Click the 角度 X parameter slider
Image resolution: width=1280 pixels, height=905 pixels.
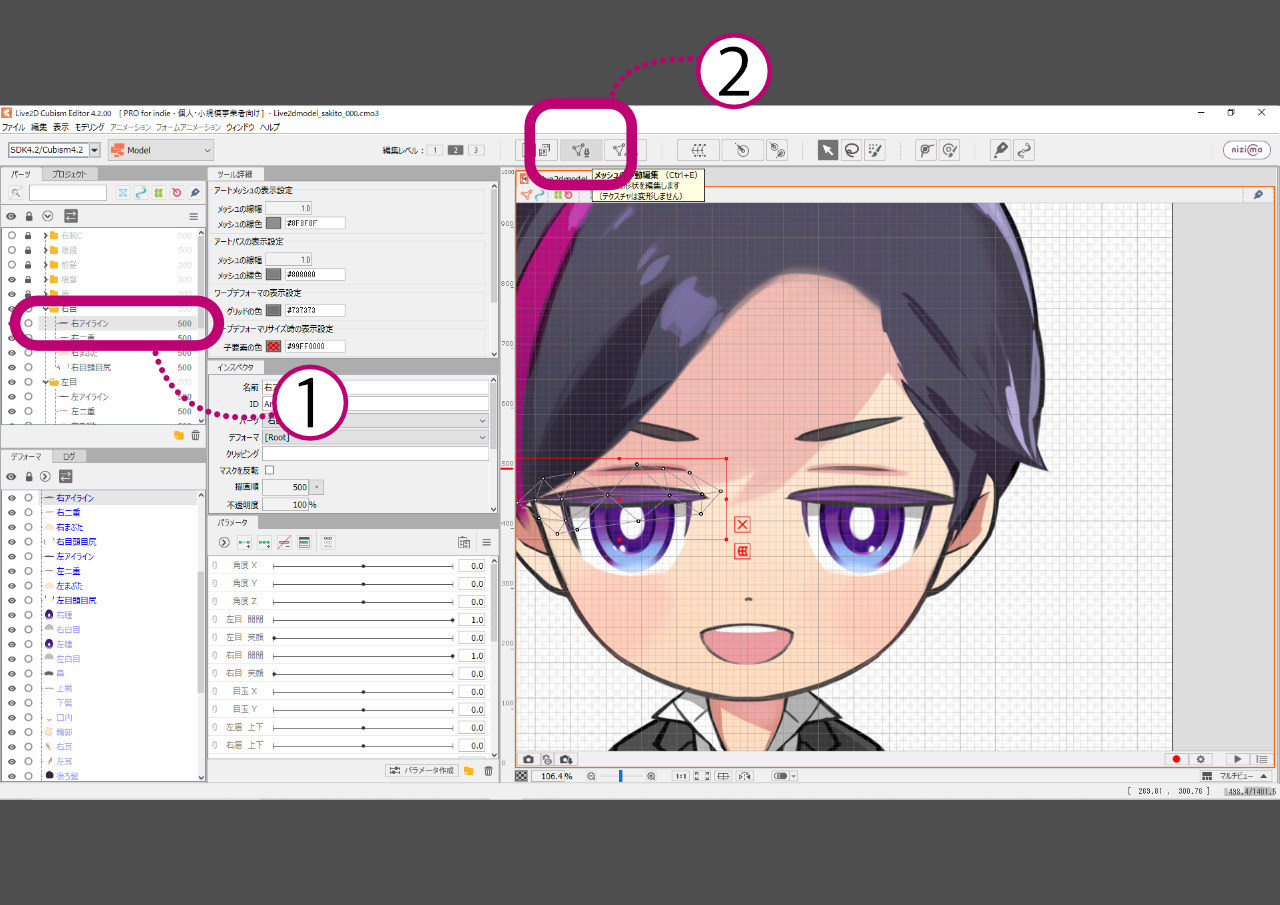point(363,566)
